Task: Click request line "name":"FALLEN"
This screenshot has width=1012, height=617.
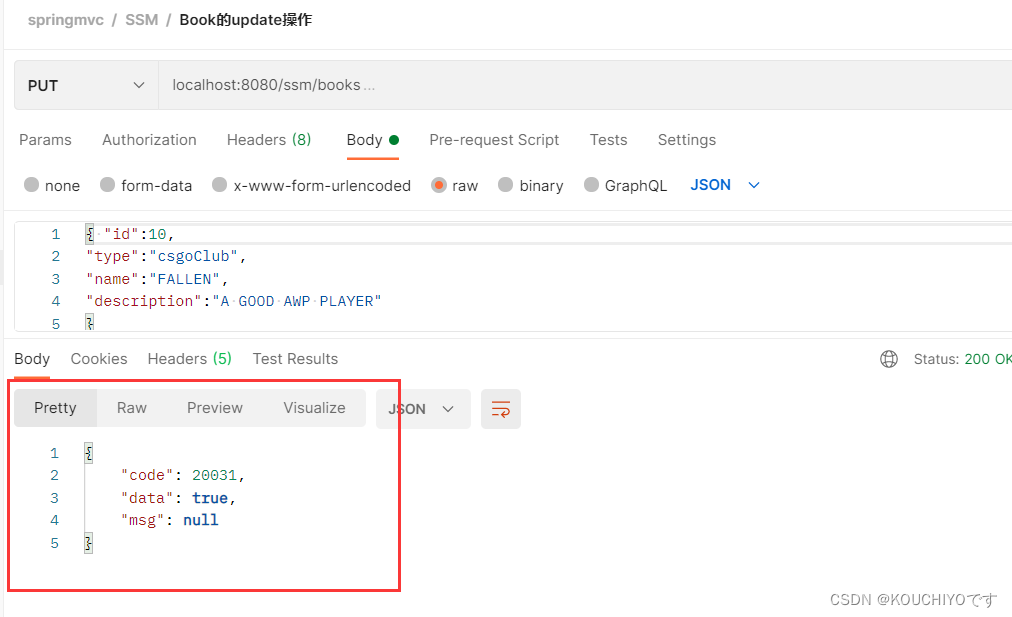Action: coord(157,279)
